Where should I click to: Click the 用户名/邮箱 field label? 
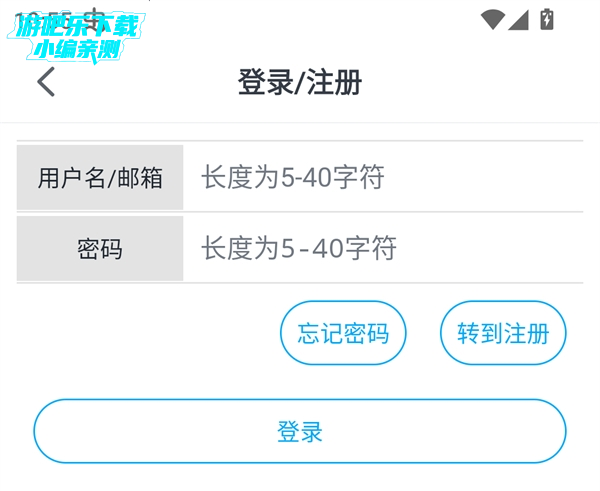point(100,178)
